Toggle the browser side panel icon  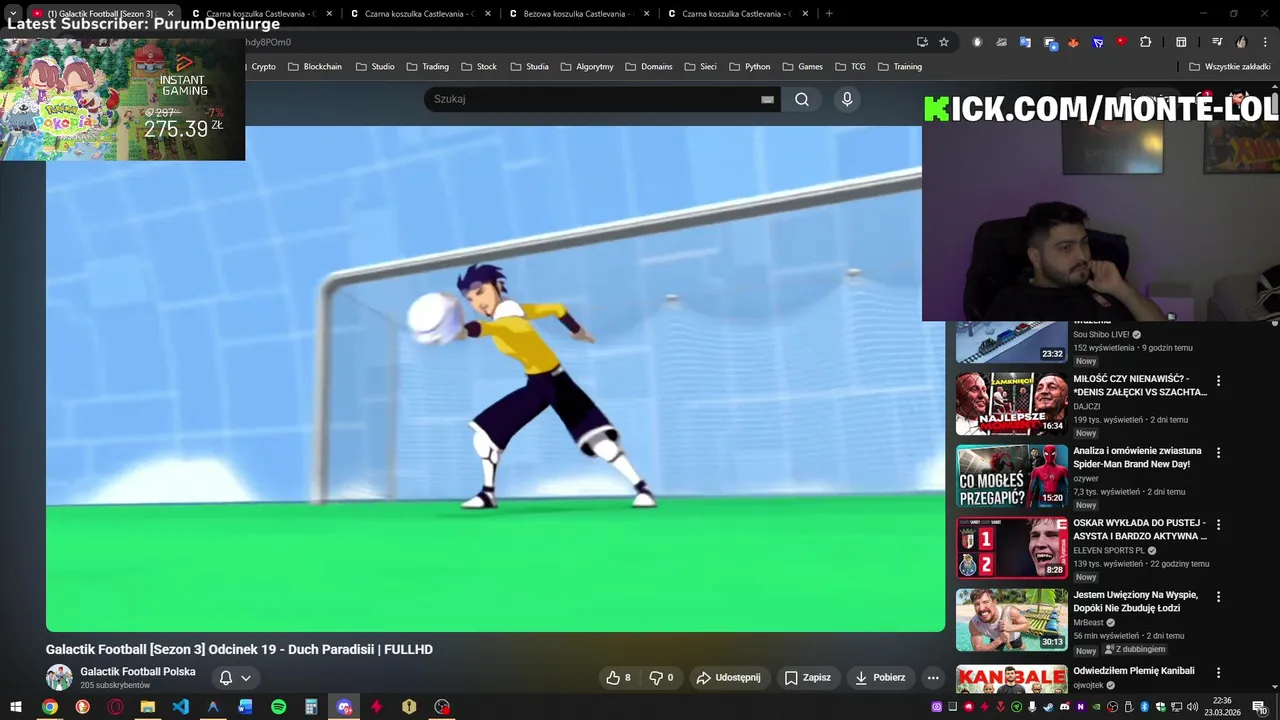1181,42
